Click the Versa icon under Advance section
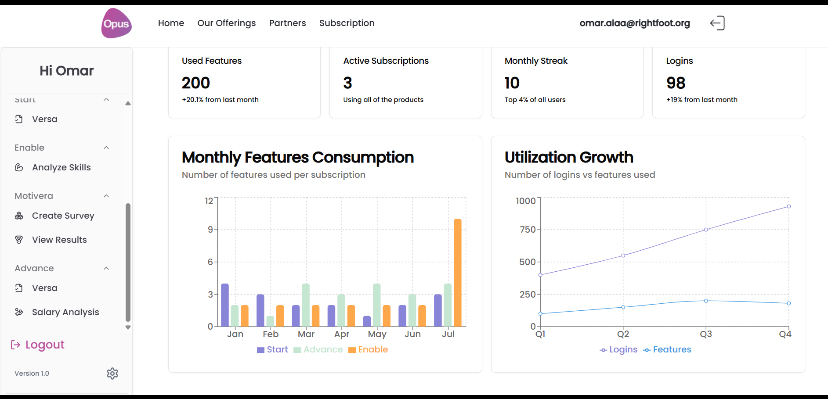The height and width of the screenshot is (399, 828). pos(19,288)
